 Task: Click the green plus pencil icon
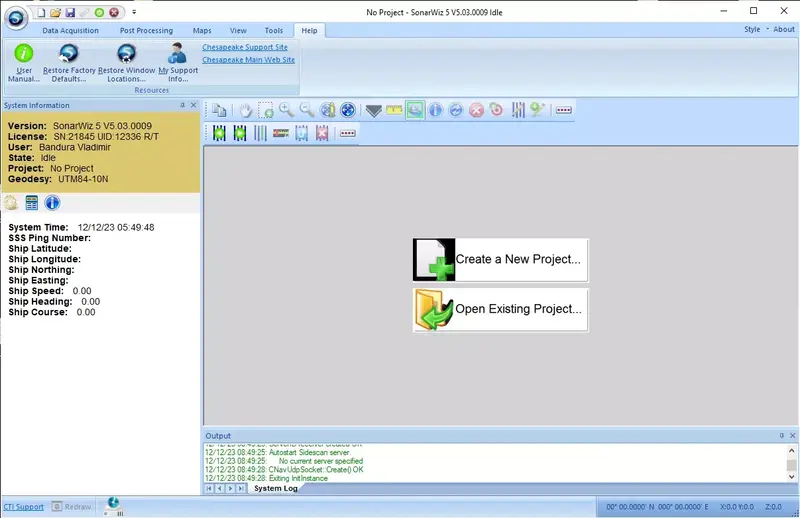tap(538, 110)
